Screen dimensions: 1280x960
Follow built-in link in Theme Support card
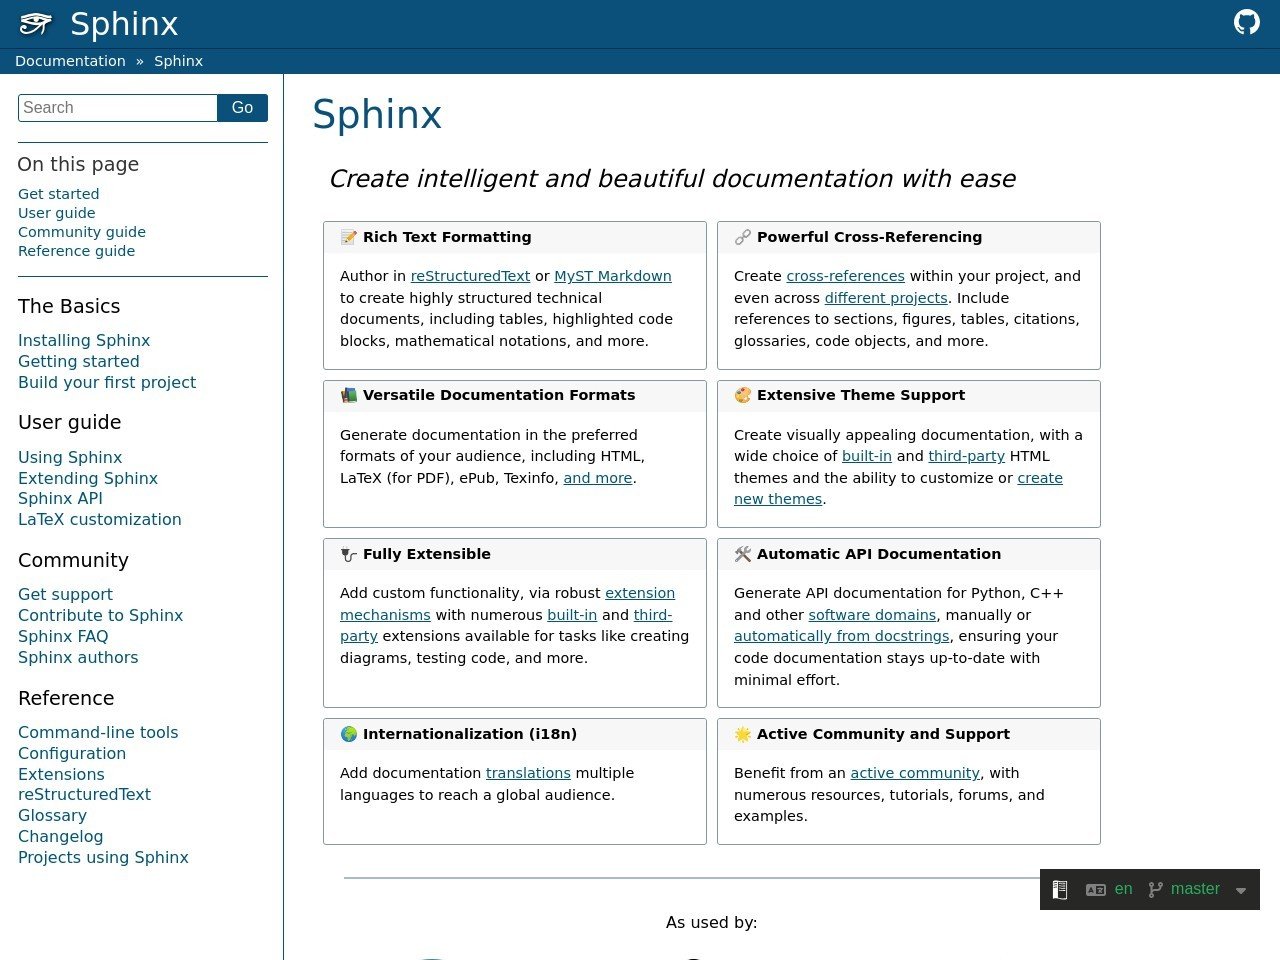click(x=867, y=456)
